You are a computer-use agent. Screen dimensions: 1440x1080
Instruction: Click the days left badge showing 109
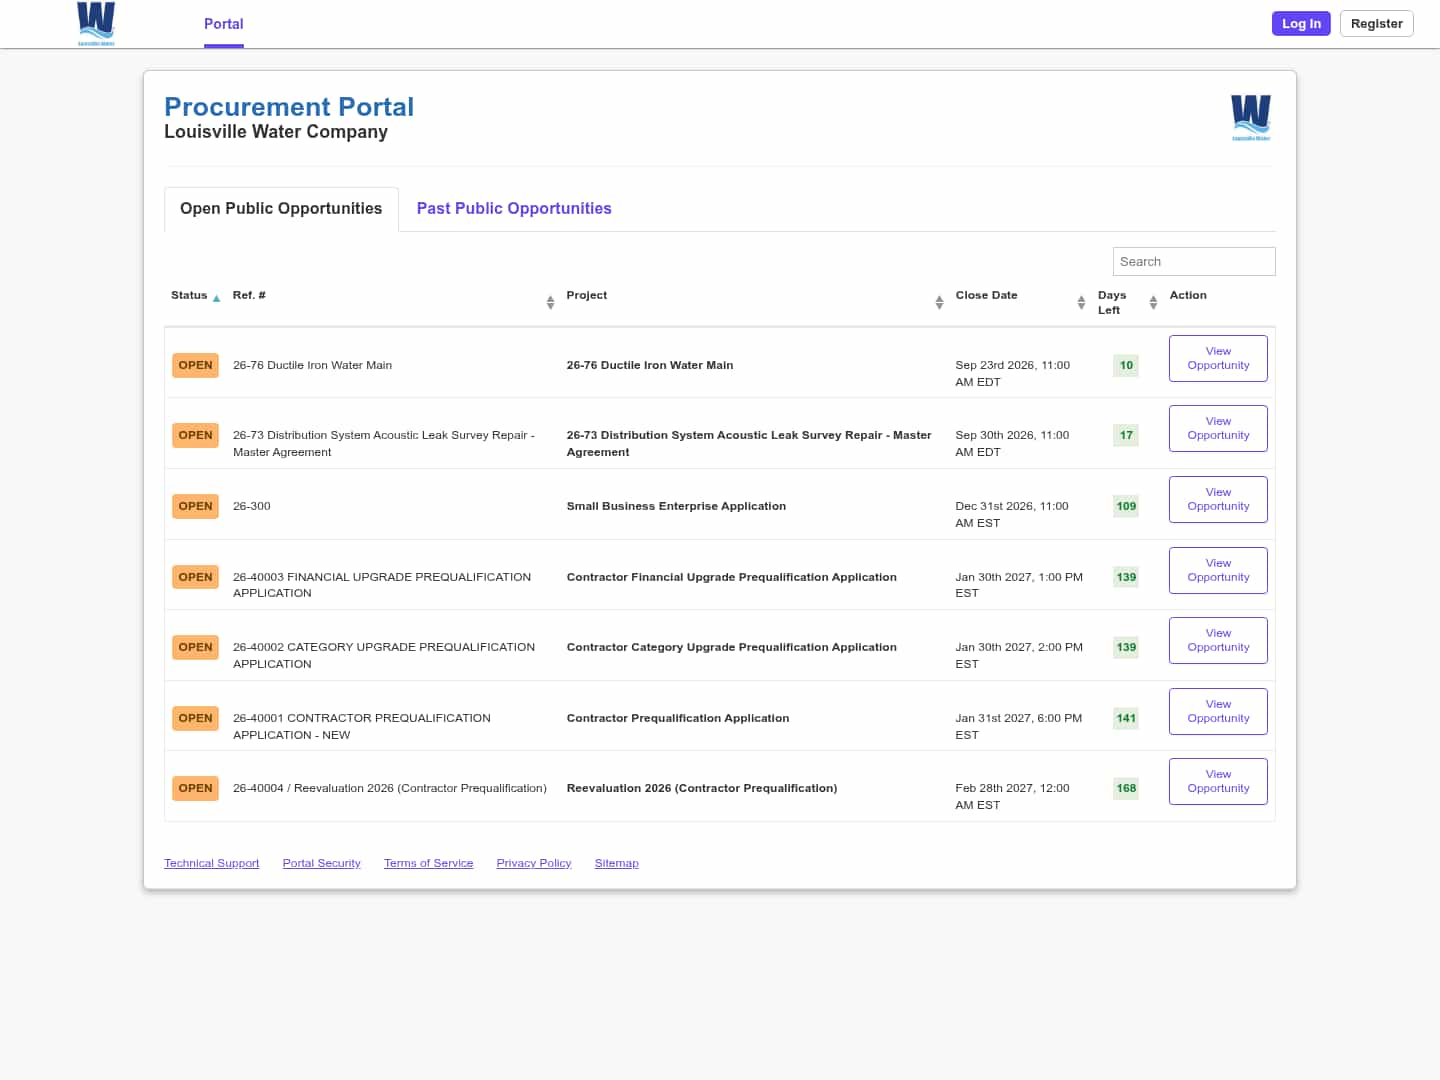(x=1126, y=506)
